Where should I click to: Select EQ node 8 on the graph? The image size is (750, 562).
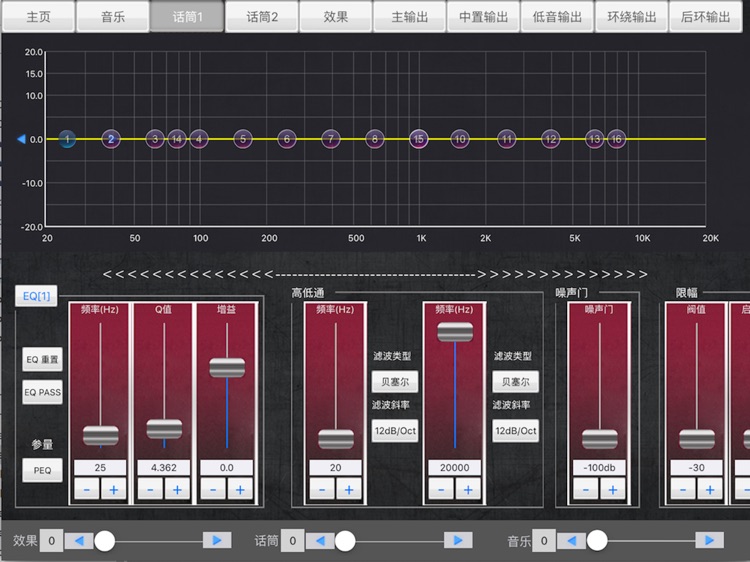375,139
